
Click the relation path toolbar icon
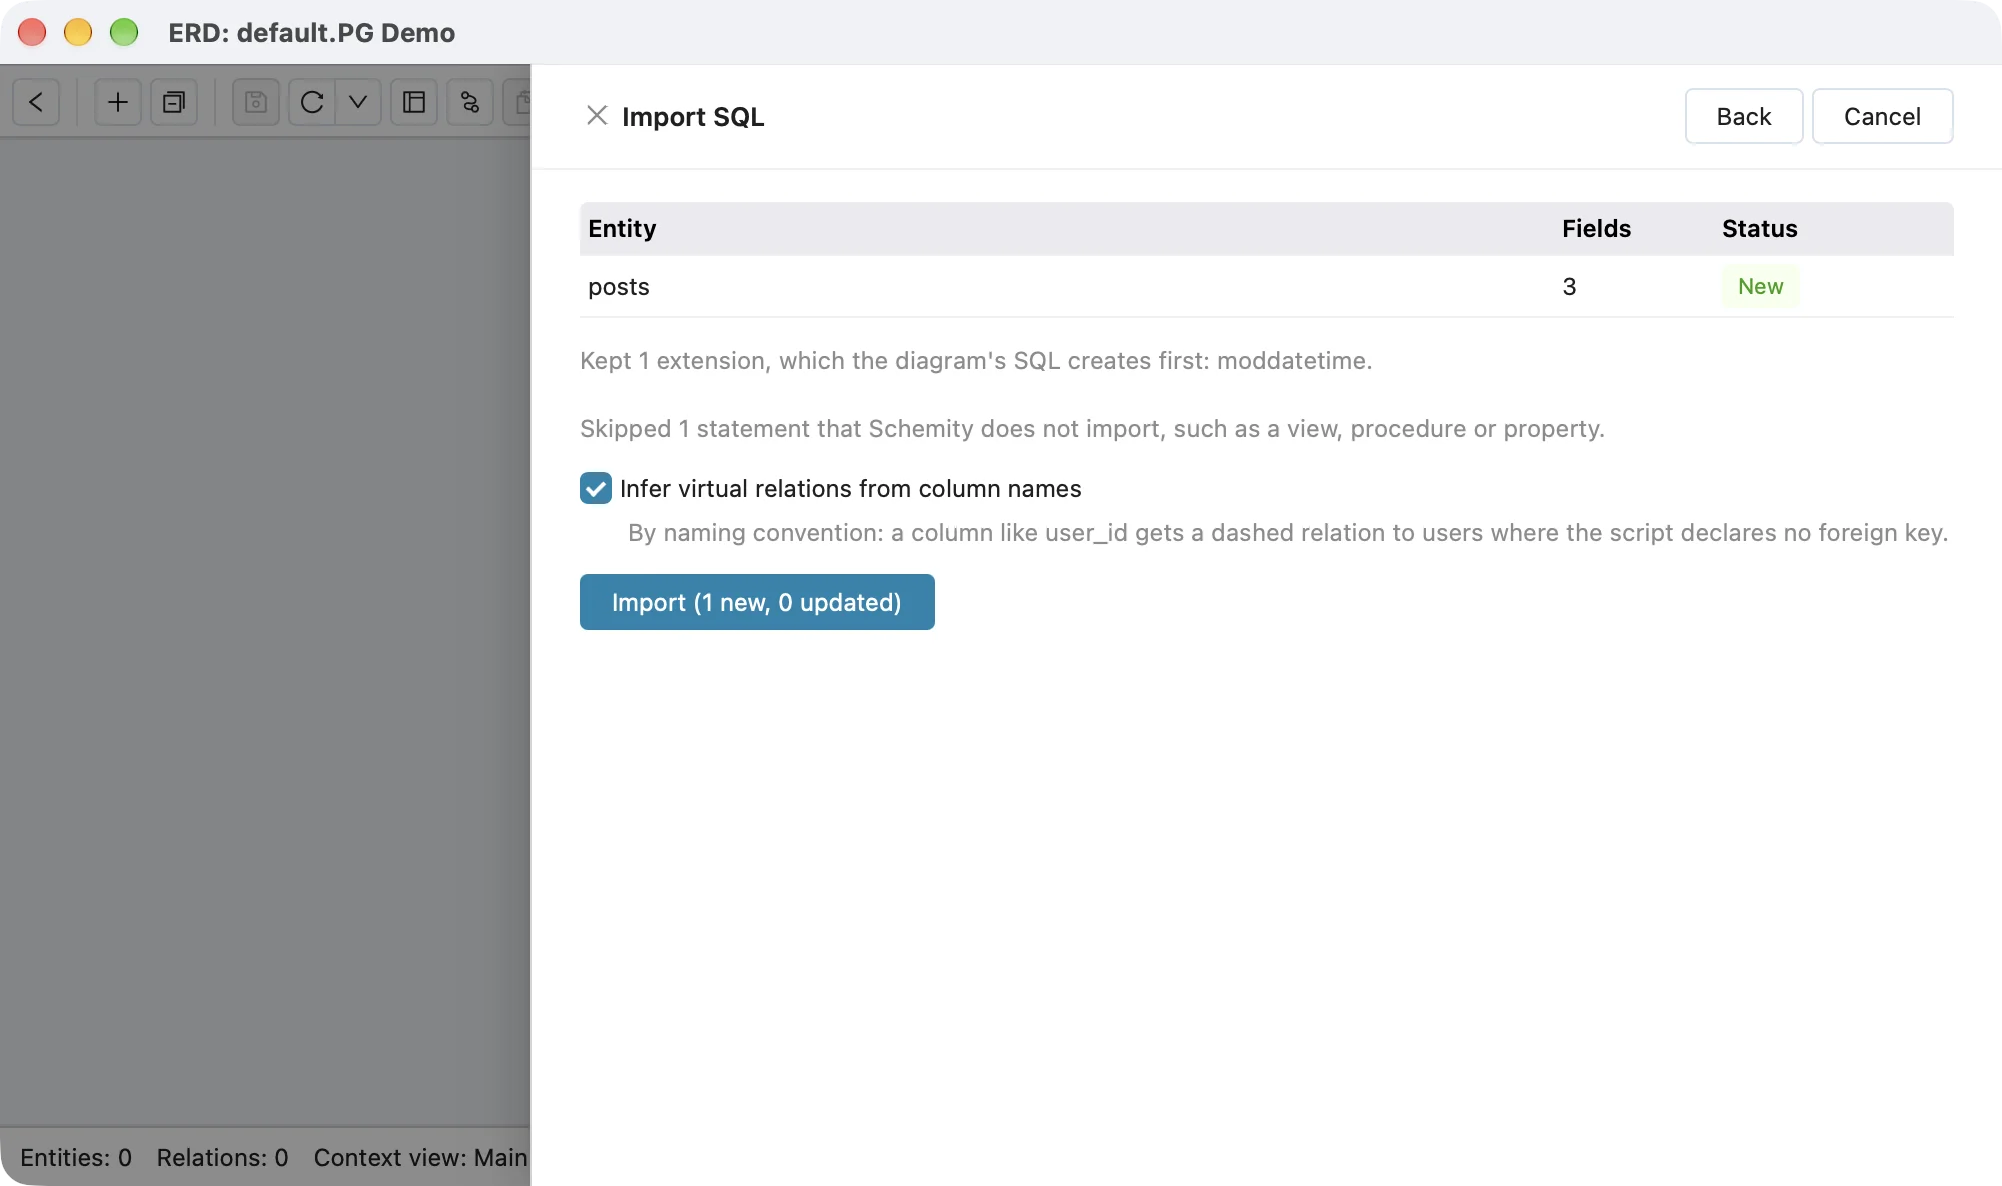tap(470, 102)
